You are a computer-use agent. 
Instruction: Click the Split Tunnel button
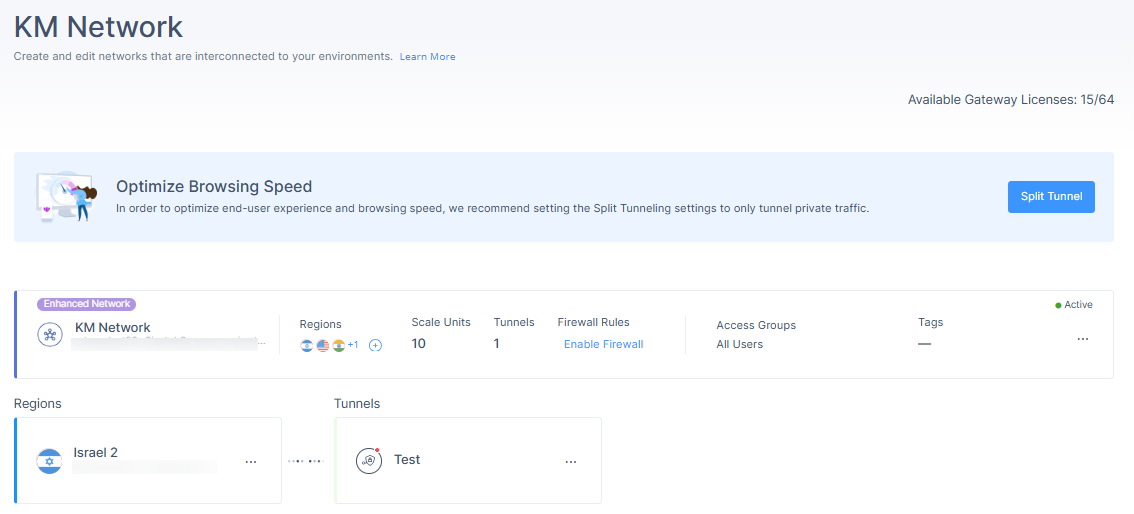pos(1051,197)
